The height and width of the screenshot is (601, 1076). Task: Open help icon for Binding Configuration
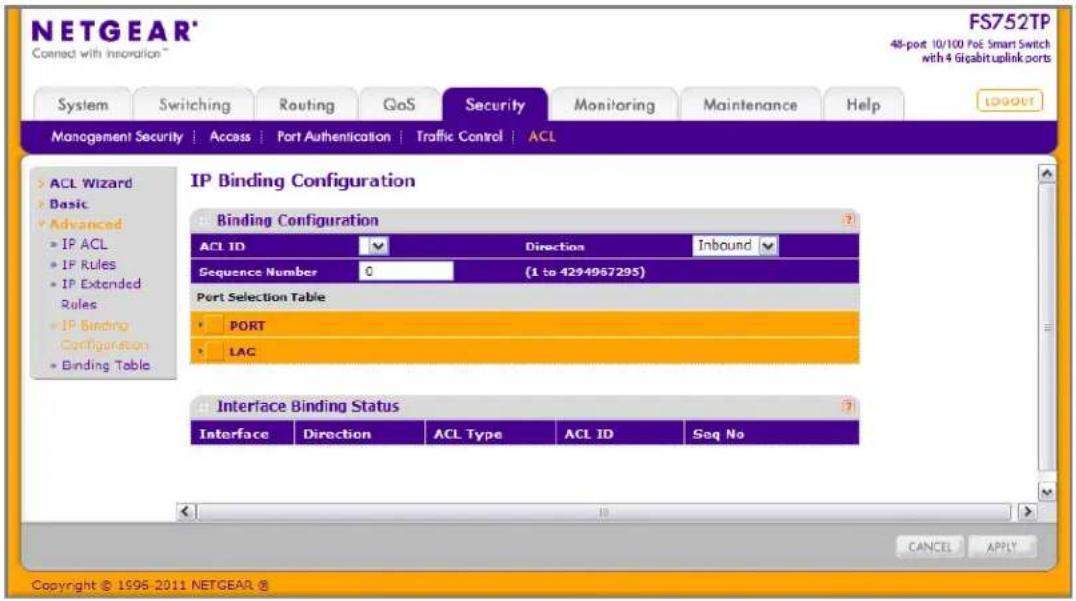848,220
